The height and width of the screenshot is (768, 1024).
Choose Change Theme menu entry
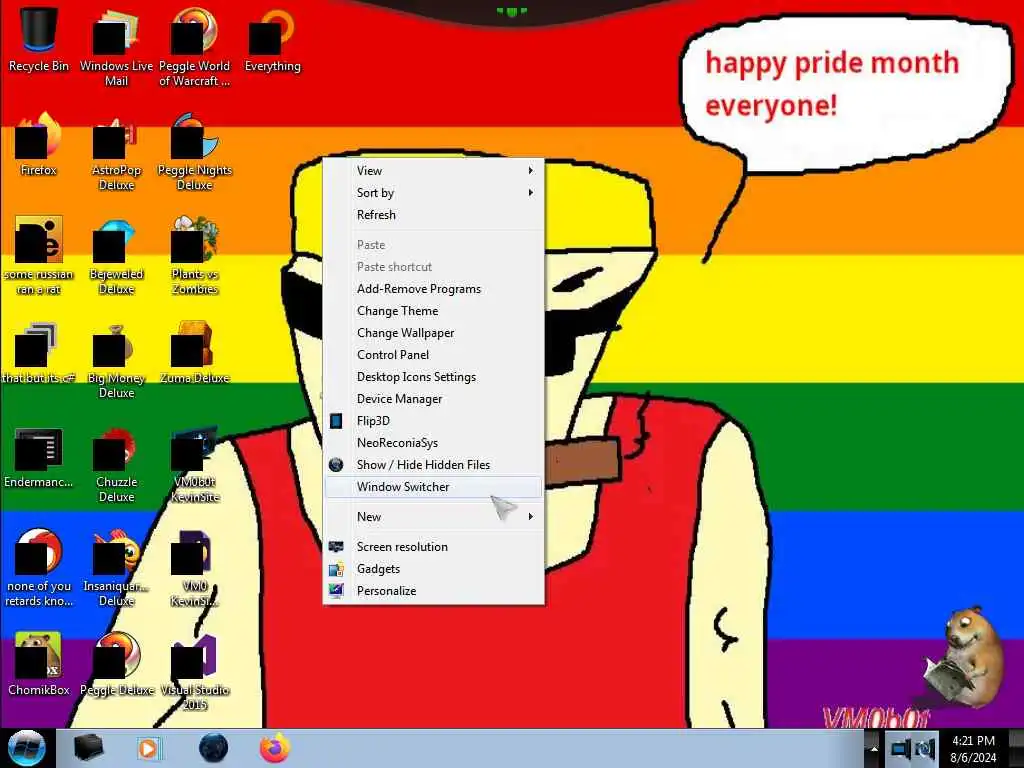pyautogui.click(x=434, y=311)
